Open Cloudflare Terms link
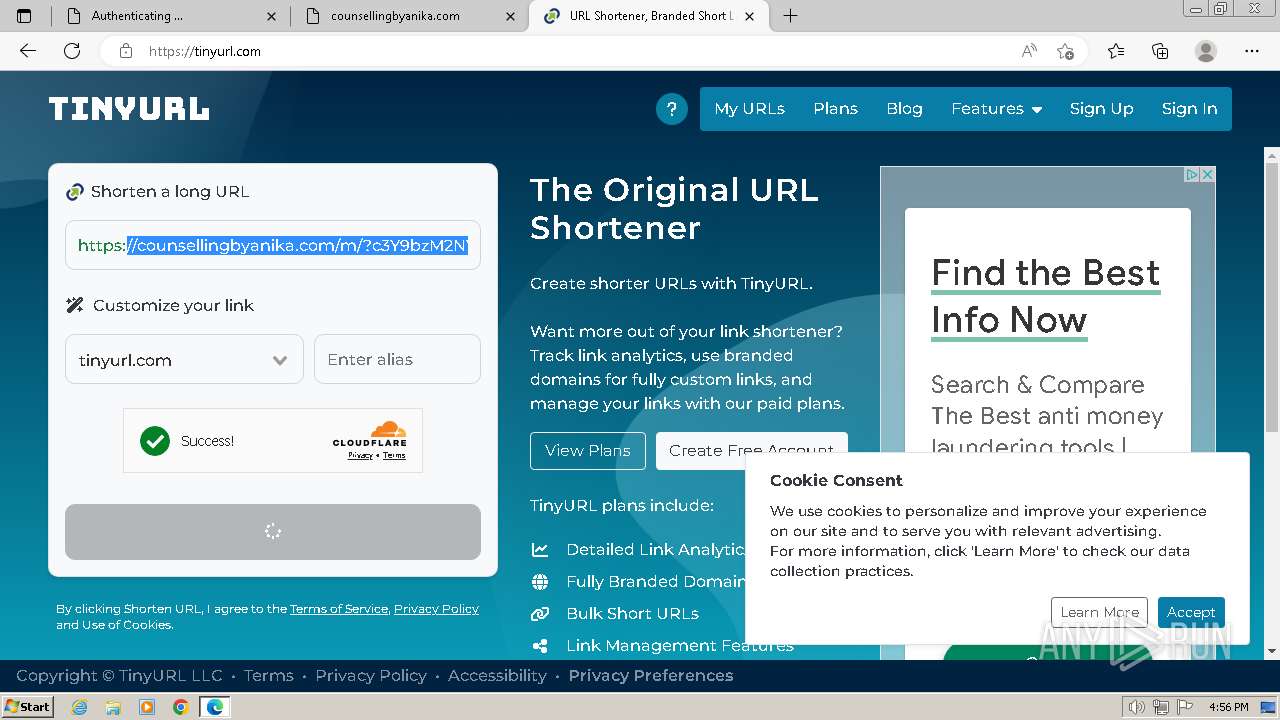 point(394,456)
